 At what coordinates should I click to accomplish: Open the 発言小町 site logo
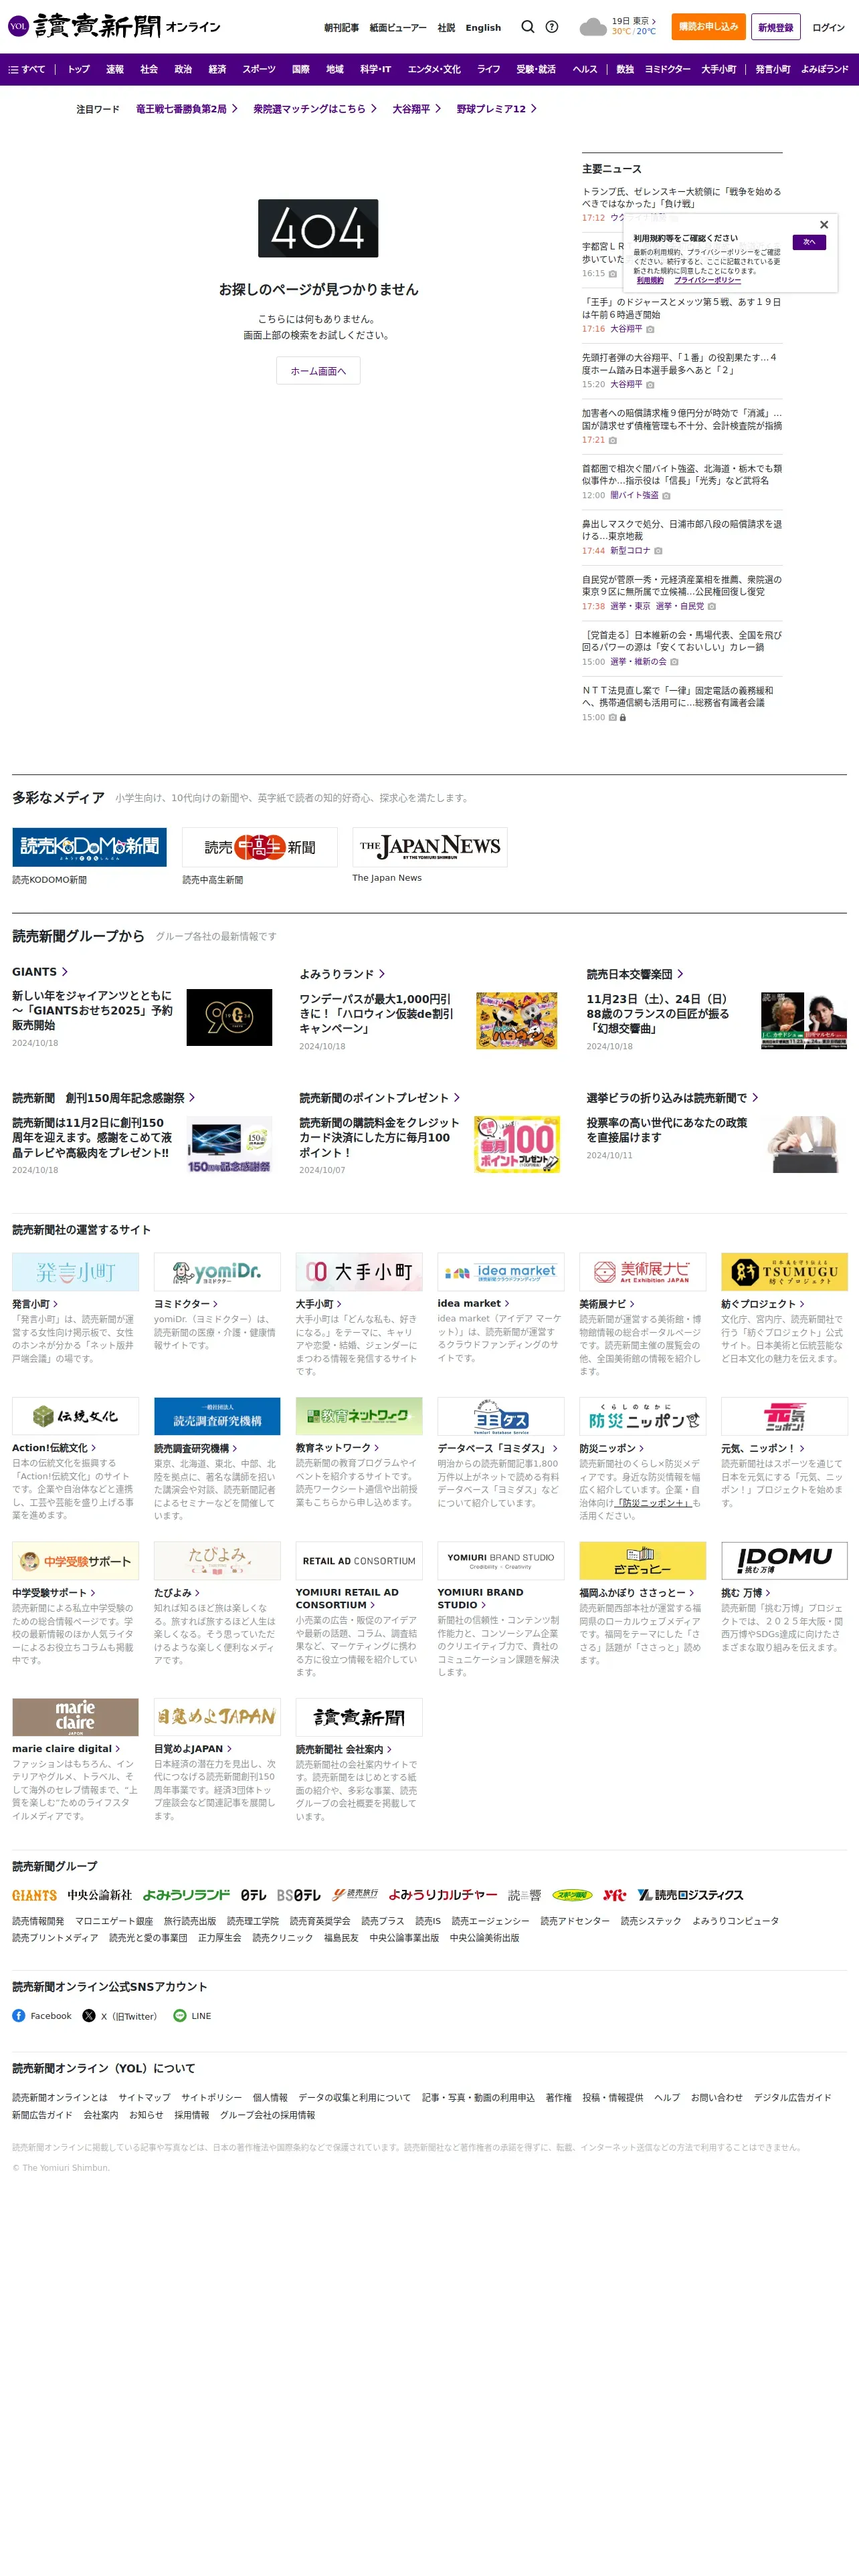point(75,1272)
